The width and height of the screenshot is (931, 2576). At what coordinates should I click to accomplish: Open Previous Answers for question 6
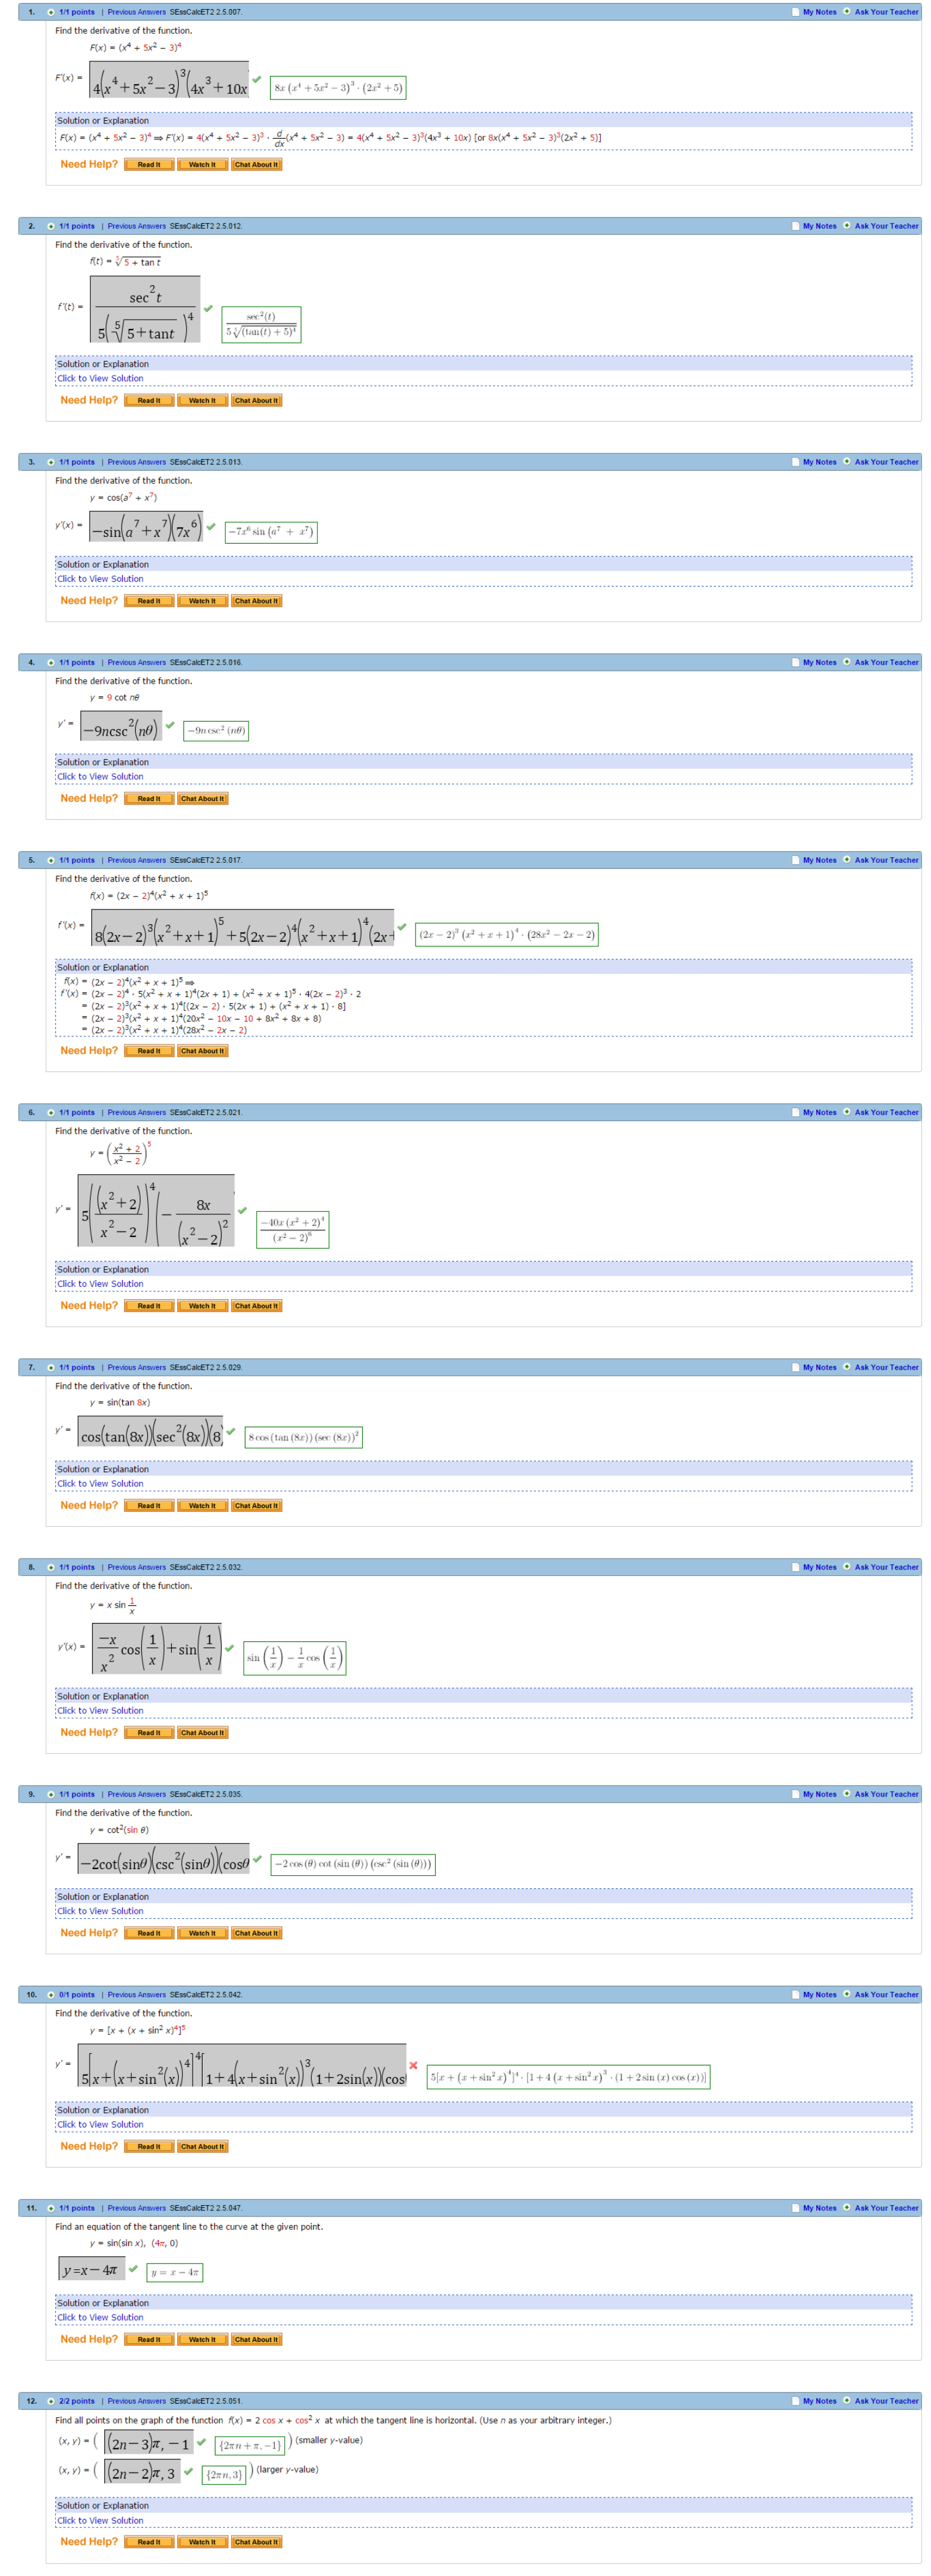click(x=136, y=1112)
